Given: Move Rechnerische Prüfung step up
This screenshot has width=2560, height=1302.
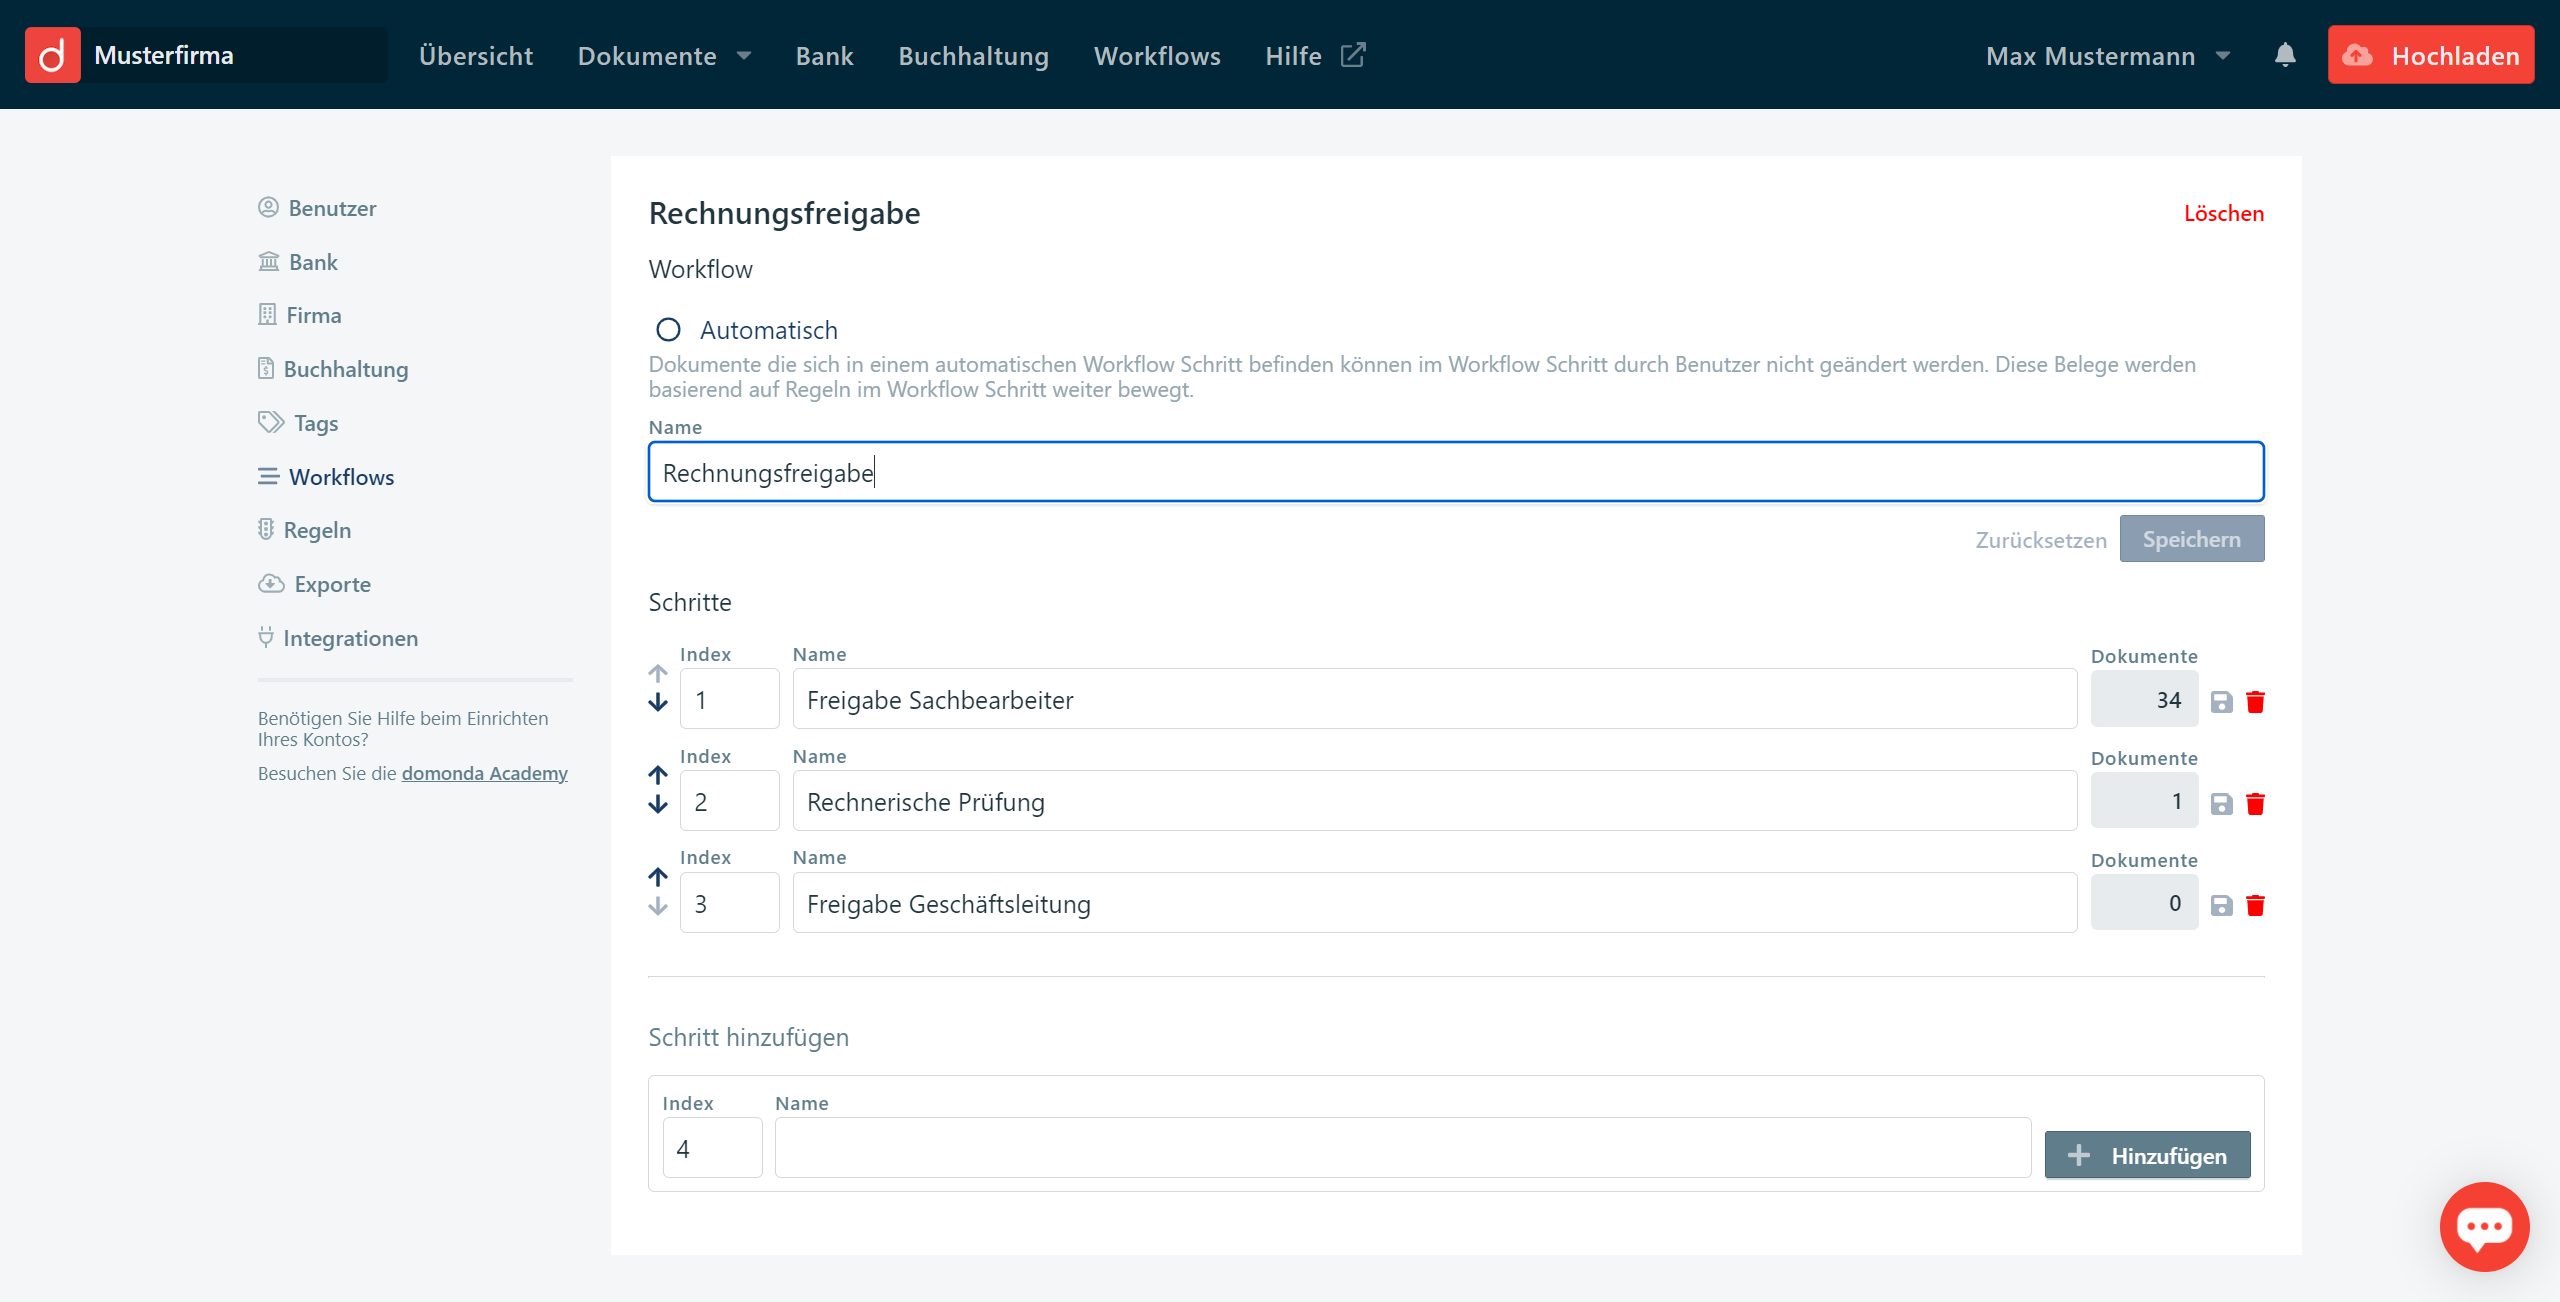Looking at the screenshot, I should (x=657, y=775).
